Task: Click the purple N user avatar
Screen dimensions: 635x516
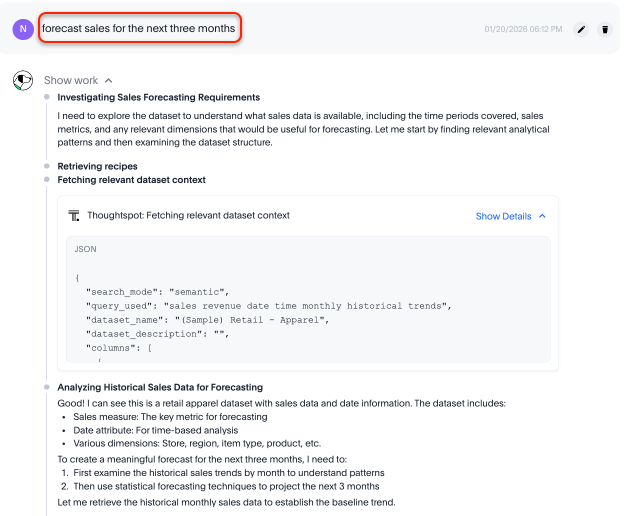Action: point(22,29)
